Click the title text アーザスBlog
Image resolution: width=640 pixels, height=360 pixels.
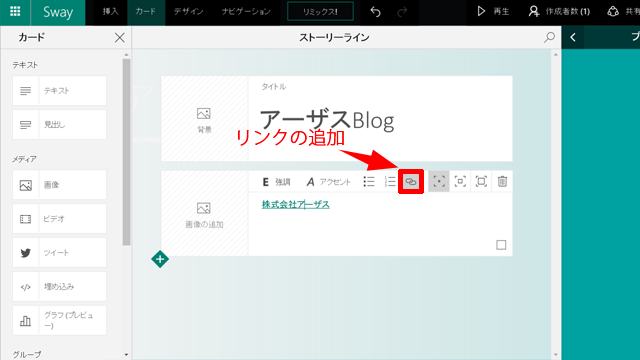327,120
